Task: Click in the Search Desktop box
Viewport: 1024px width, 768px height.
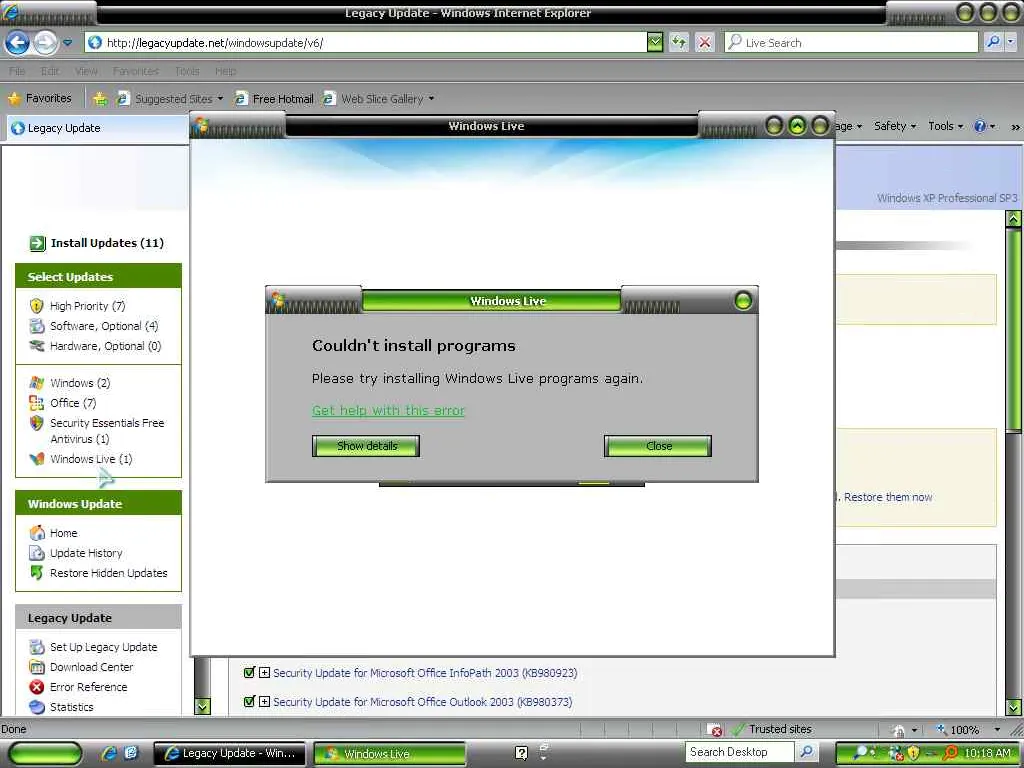Action: [739, 752]
